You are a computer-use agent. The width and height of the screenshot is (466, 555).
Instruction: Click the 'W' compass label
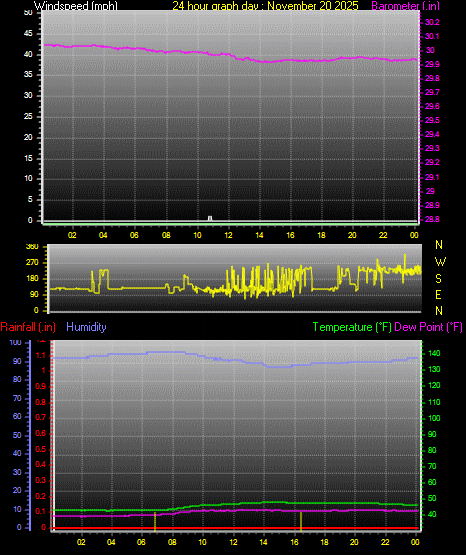coord(440,262)
